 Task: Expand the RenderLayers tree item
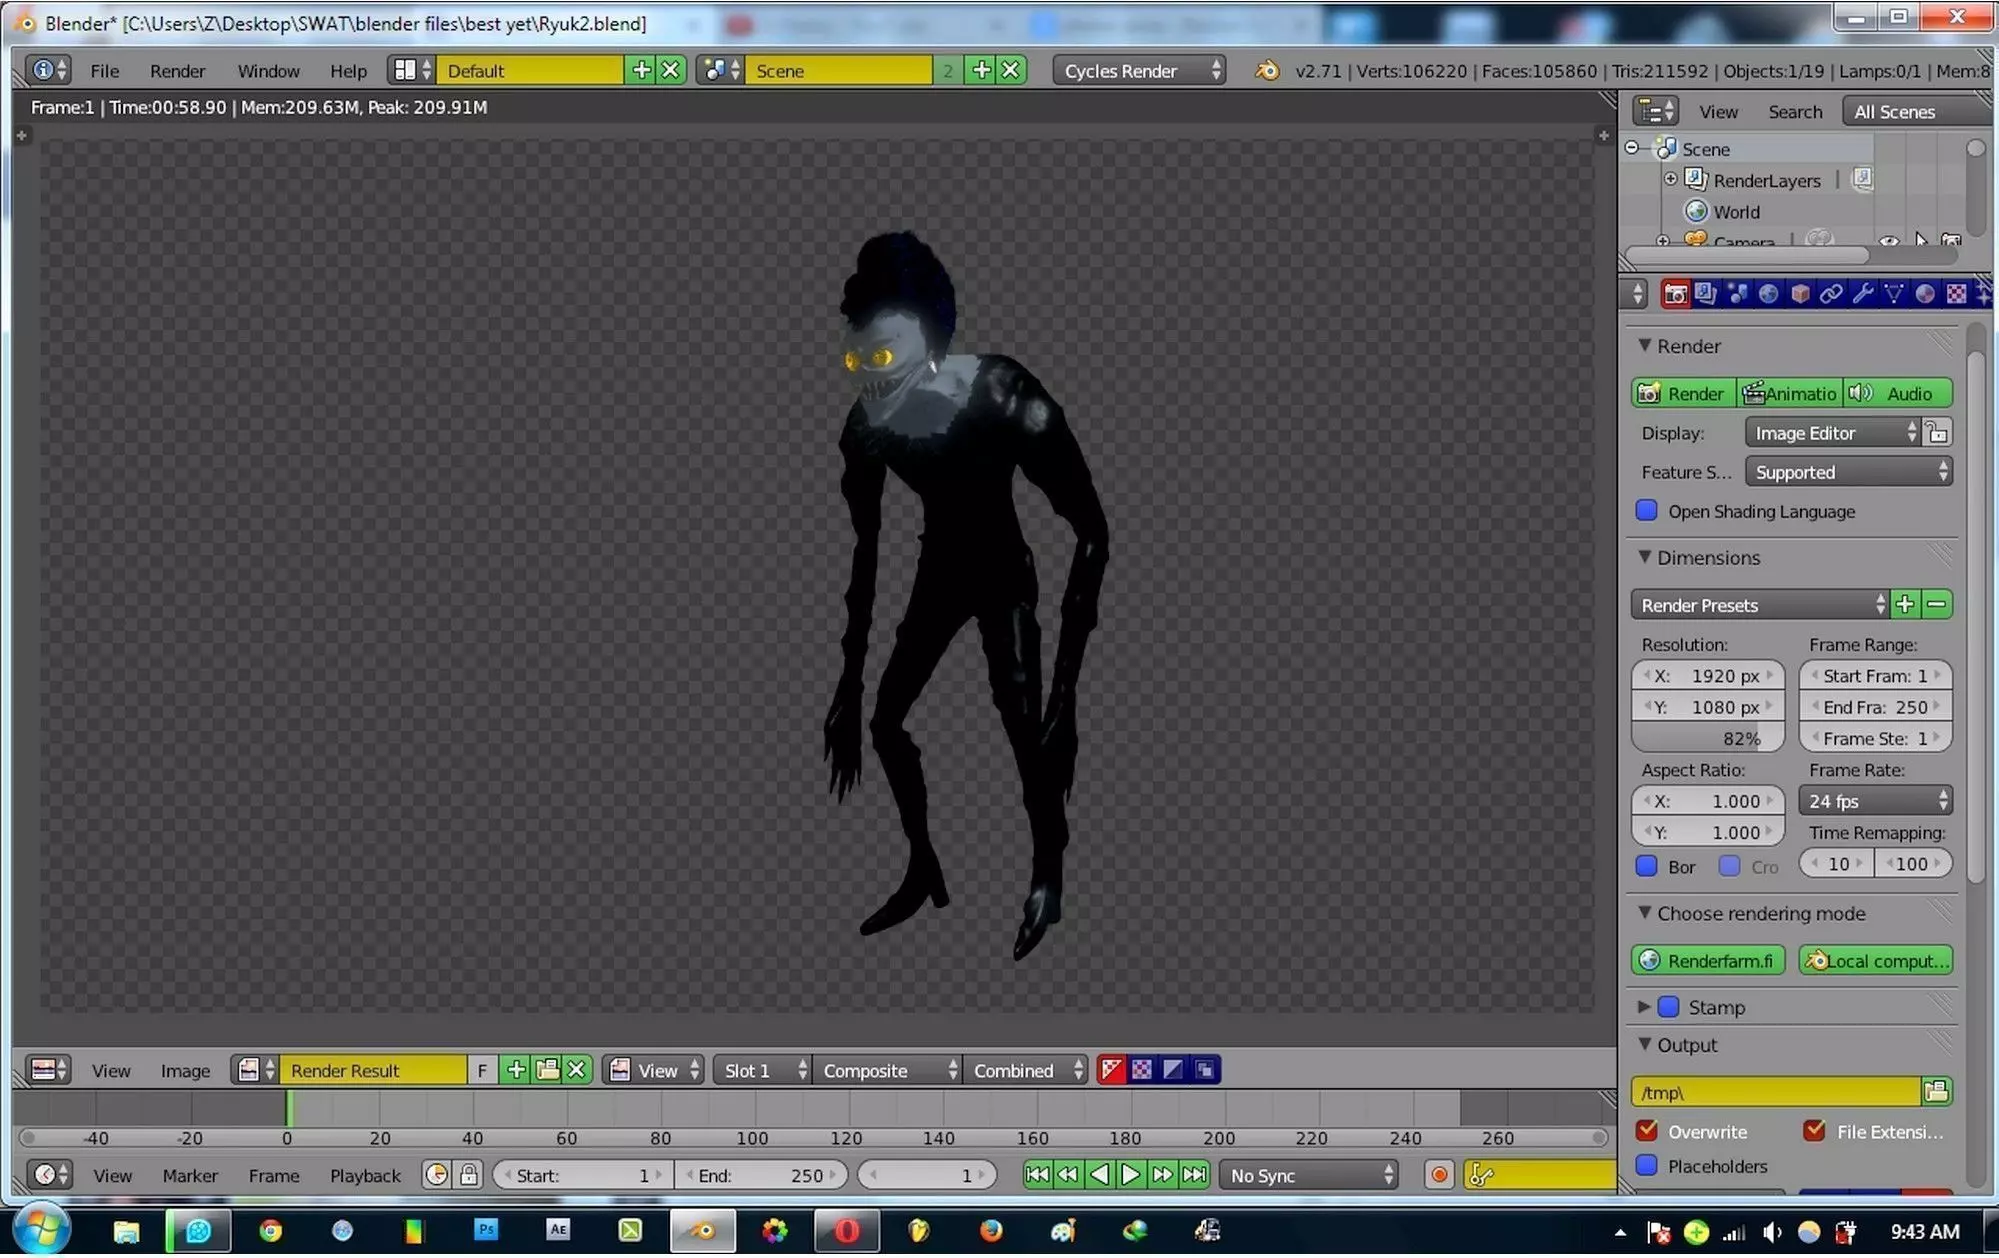click(x=1671, y=180)
